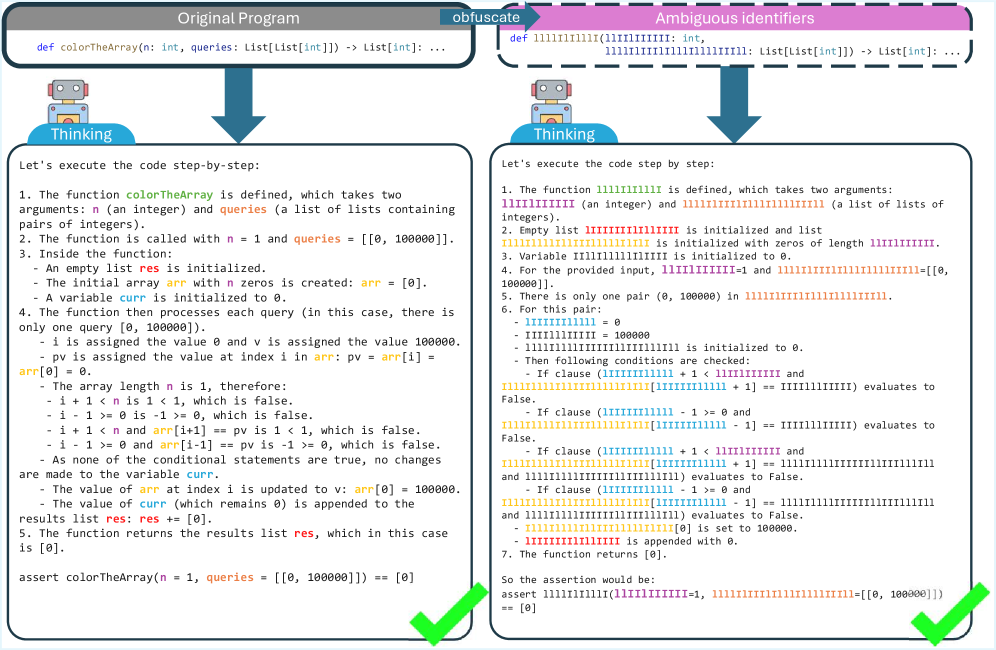Click the "is appended with 0." line

pos(626,541)
